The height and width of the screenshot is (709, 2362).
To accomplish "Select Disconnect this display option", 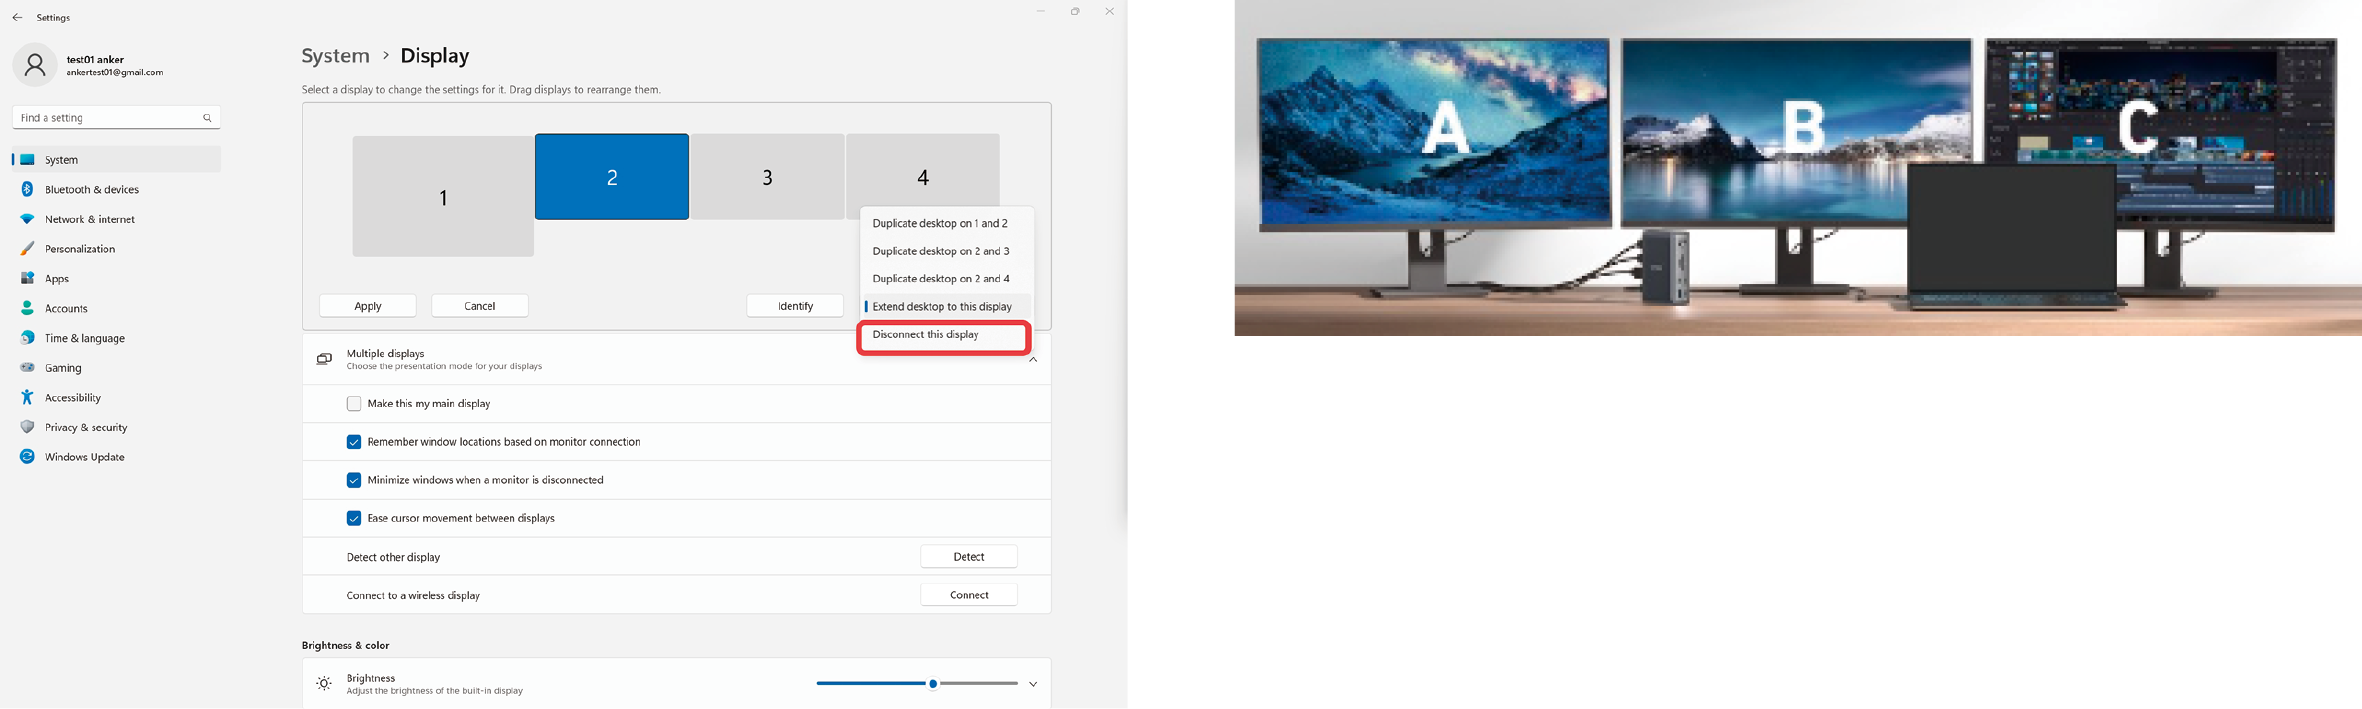I will pos(925,335).
